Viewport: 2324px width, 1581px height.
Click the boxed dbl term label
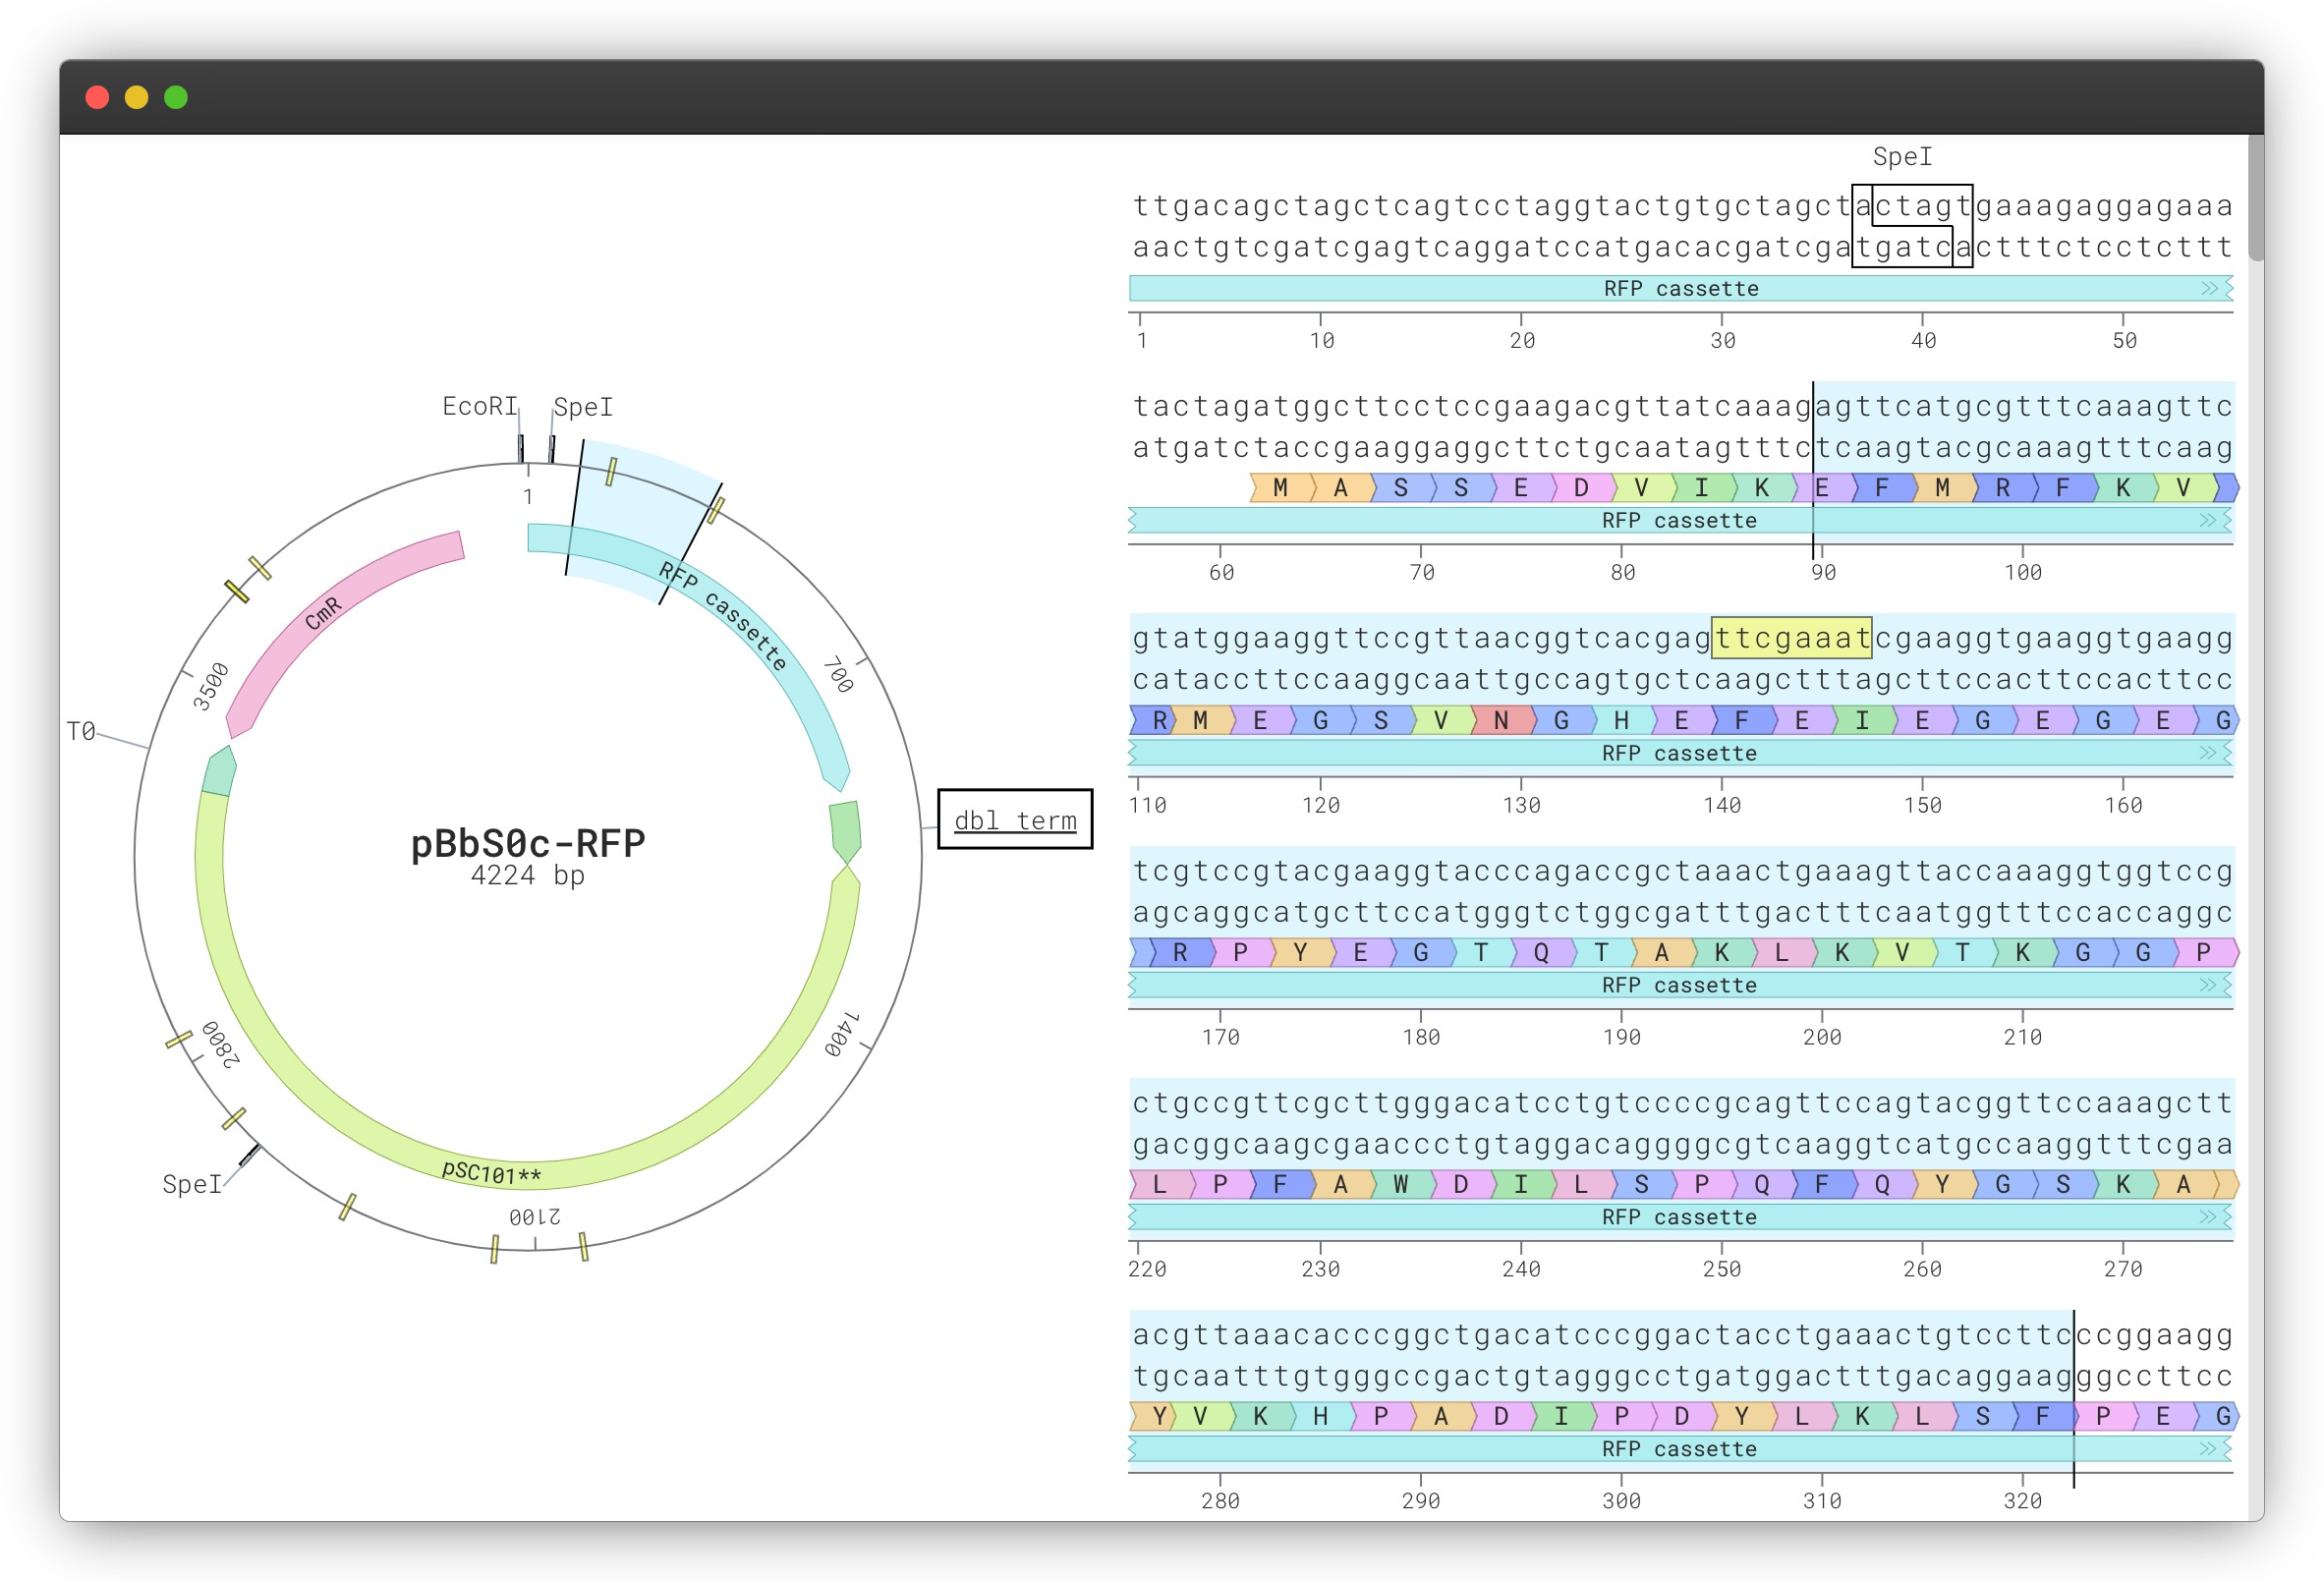pyautogui.click(x=1014, y=820)
